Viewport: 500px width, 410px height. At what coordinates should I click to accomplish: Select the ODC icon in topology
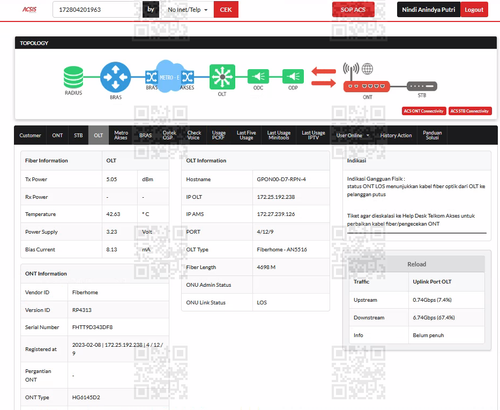258,77
